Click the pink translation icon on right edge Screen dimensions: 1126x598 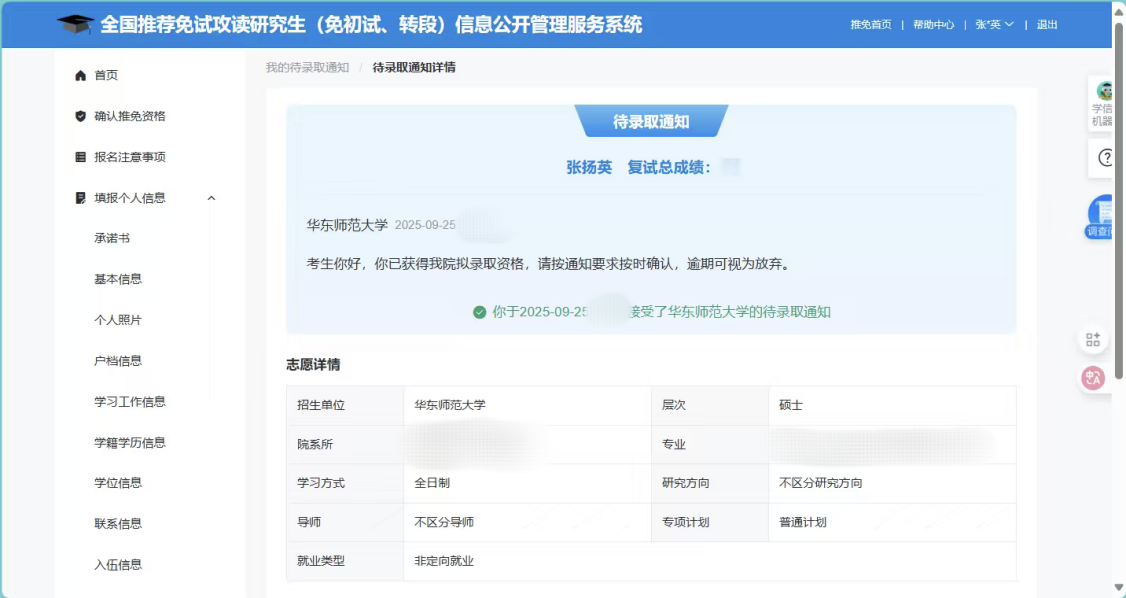(x=1093, y=378)
